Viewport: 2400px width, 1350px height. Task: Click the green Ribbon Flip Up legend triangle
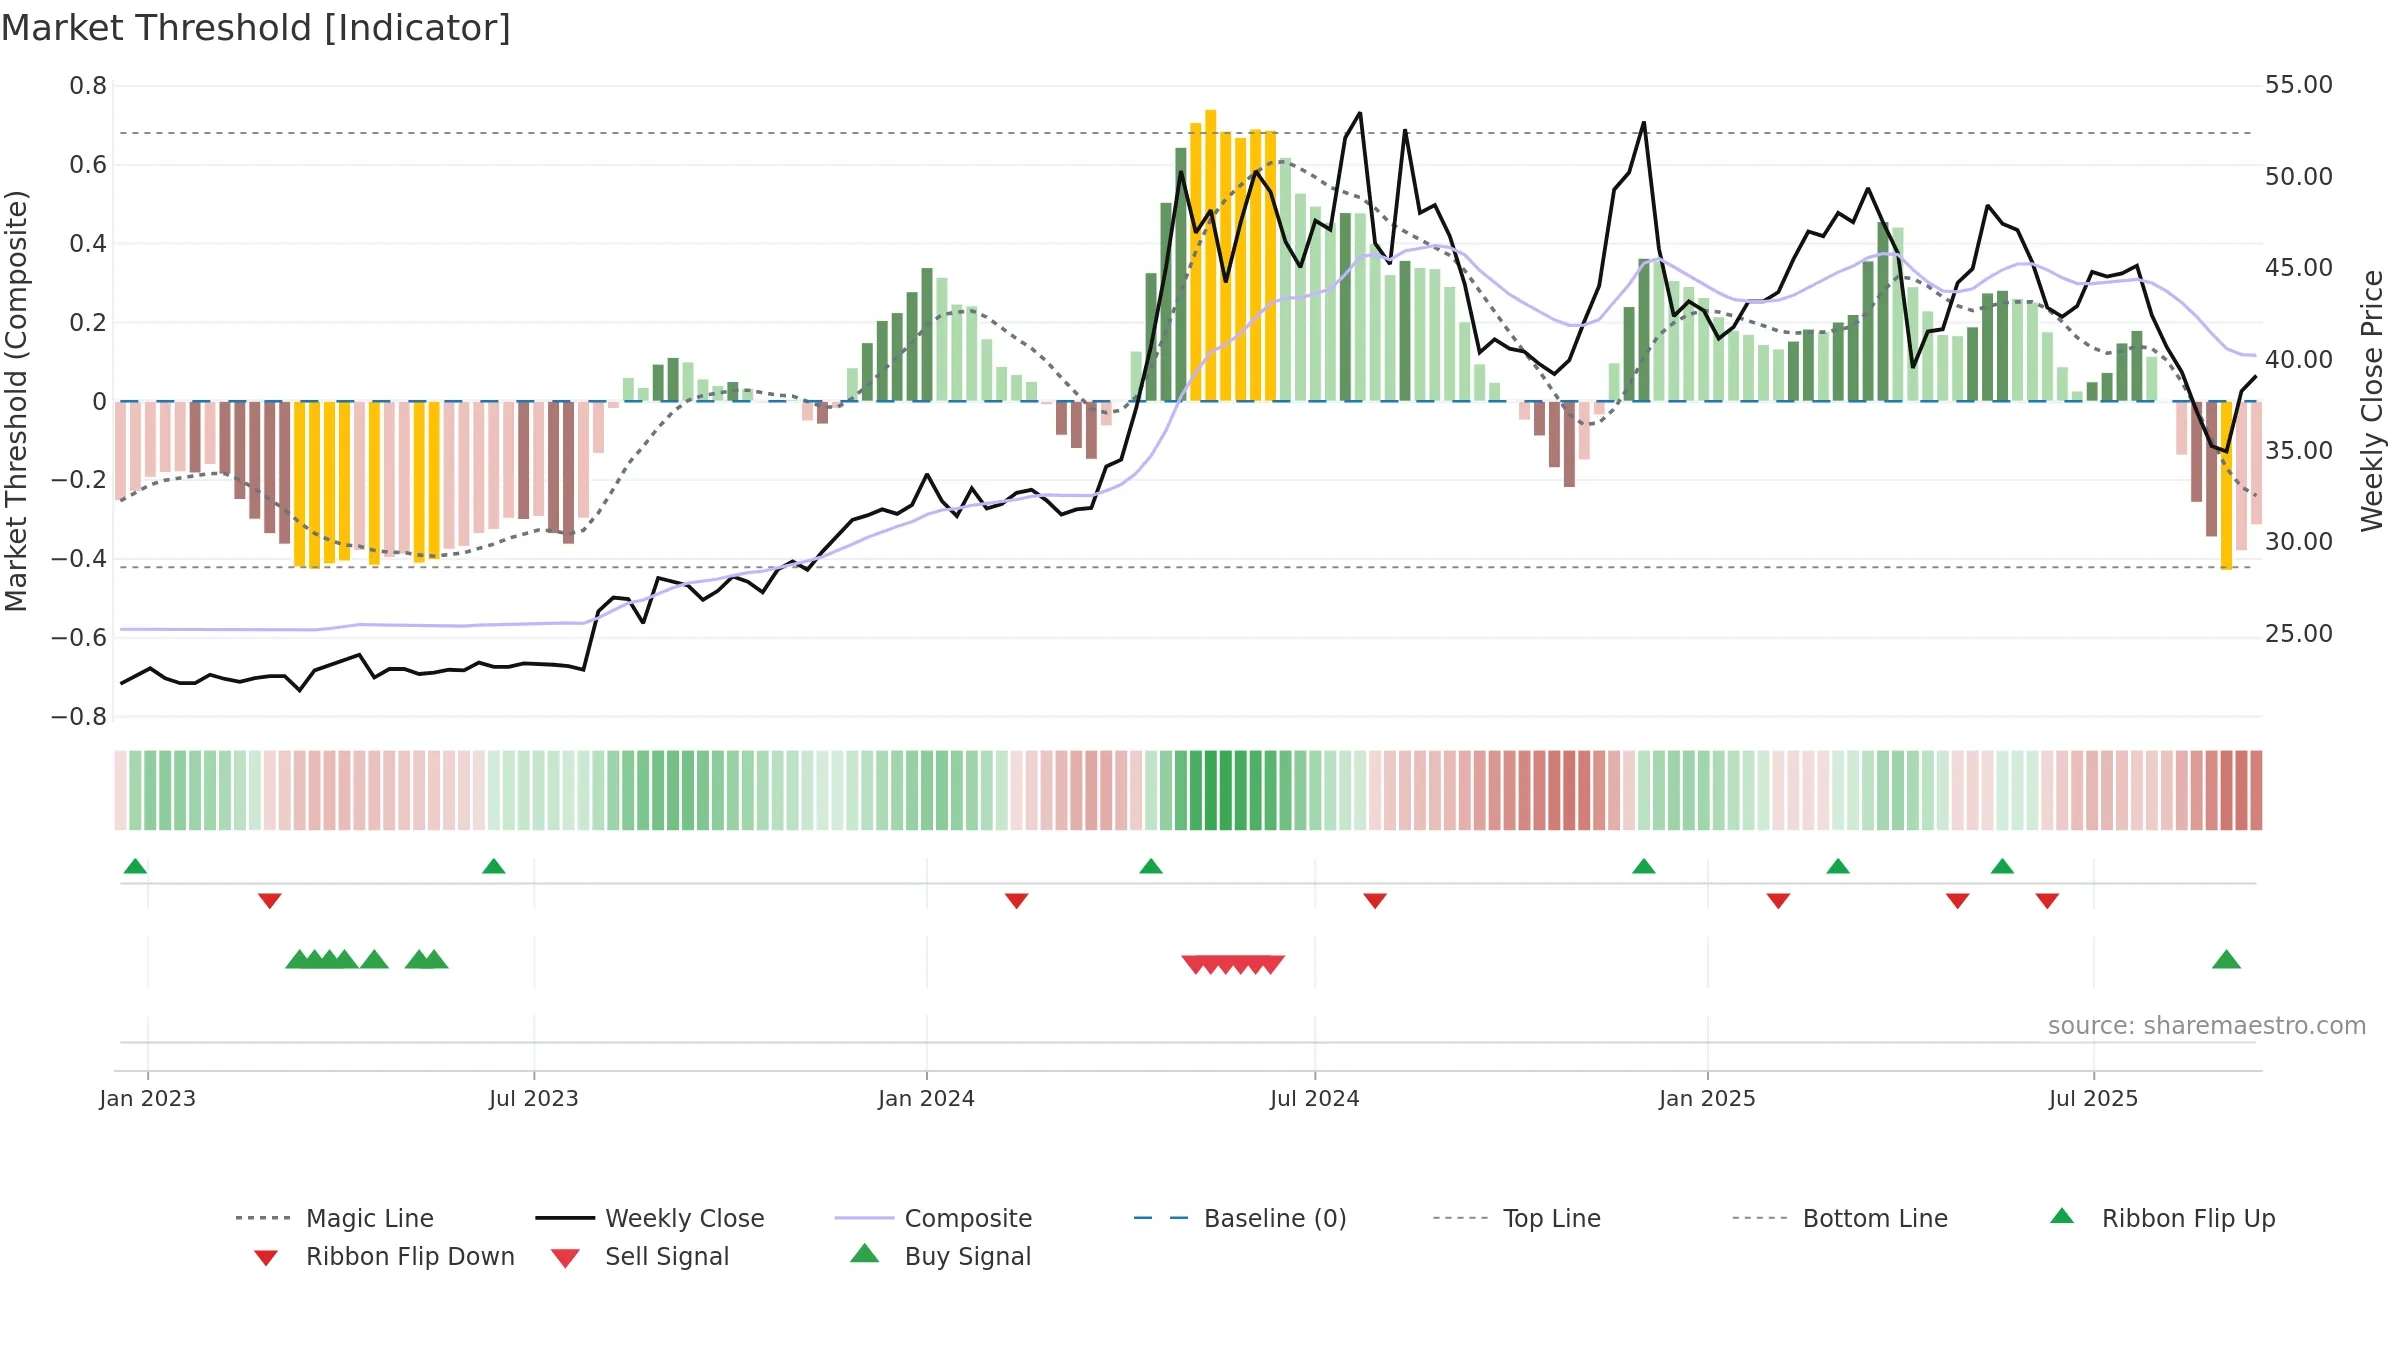tap(2062, 1216)
